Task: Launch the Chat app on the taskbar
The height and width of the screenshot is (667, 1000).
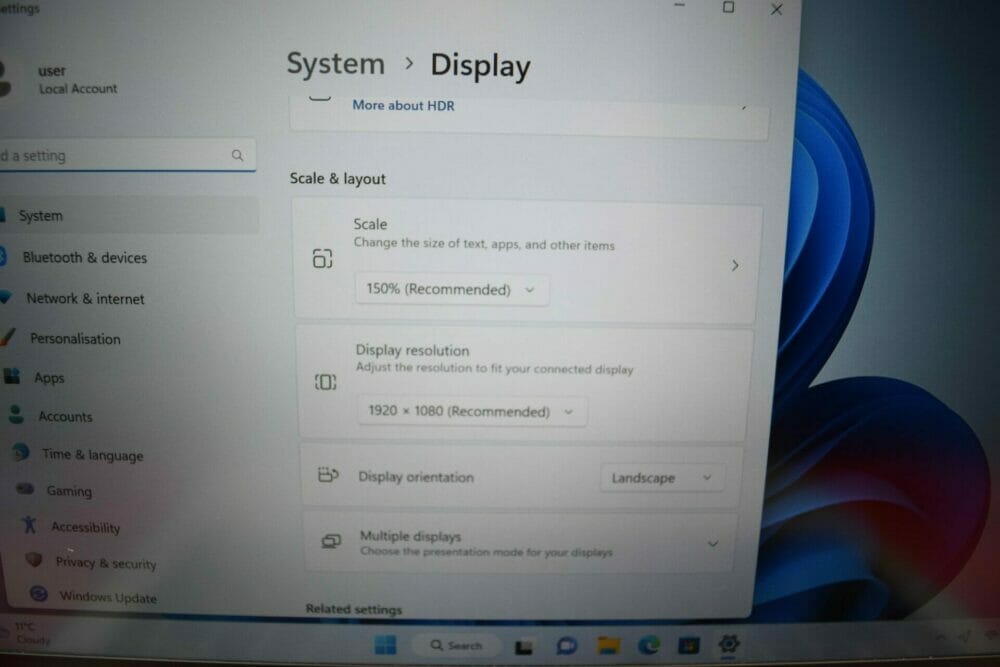Action: click(x=566, y=646)
